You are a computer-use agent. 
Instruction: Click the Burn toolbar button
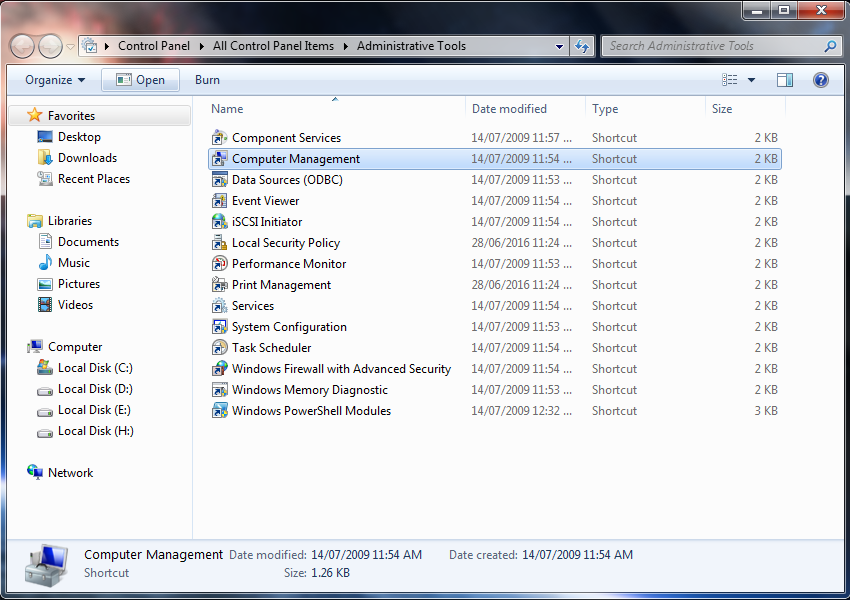click(x=207, y=80)
